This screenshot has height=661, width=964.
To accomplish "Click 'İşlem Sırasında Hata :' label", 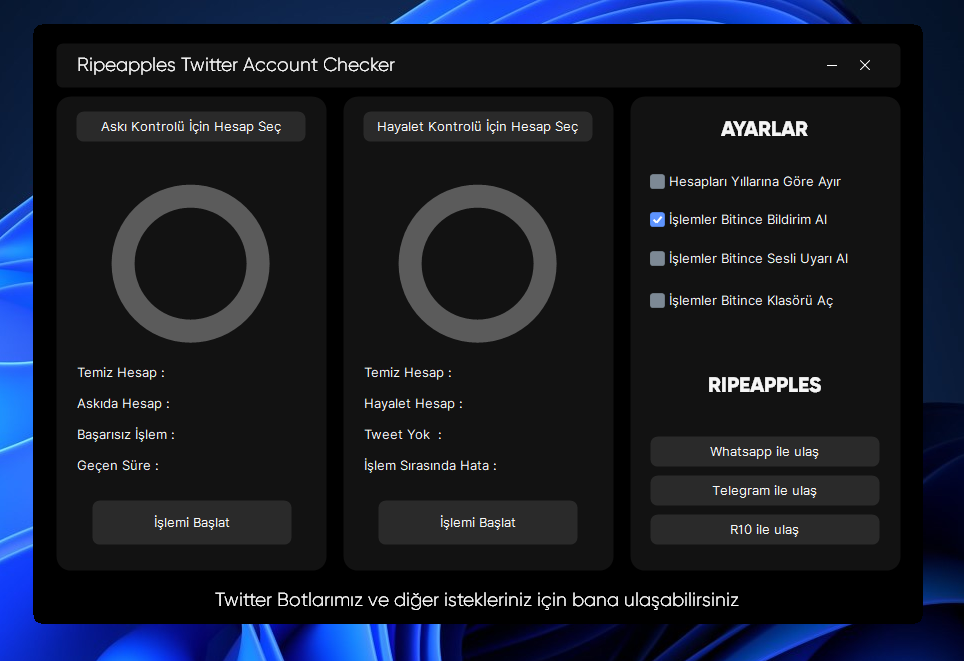I will tap(430, 465).
